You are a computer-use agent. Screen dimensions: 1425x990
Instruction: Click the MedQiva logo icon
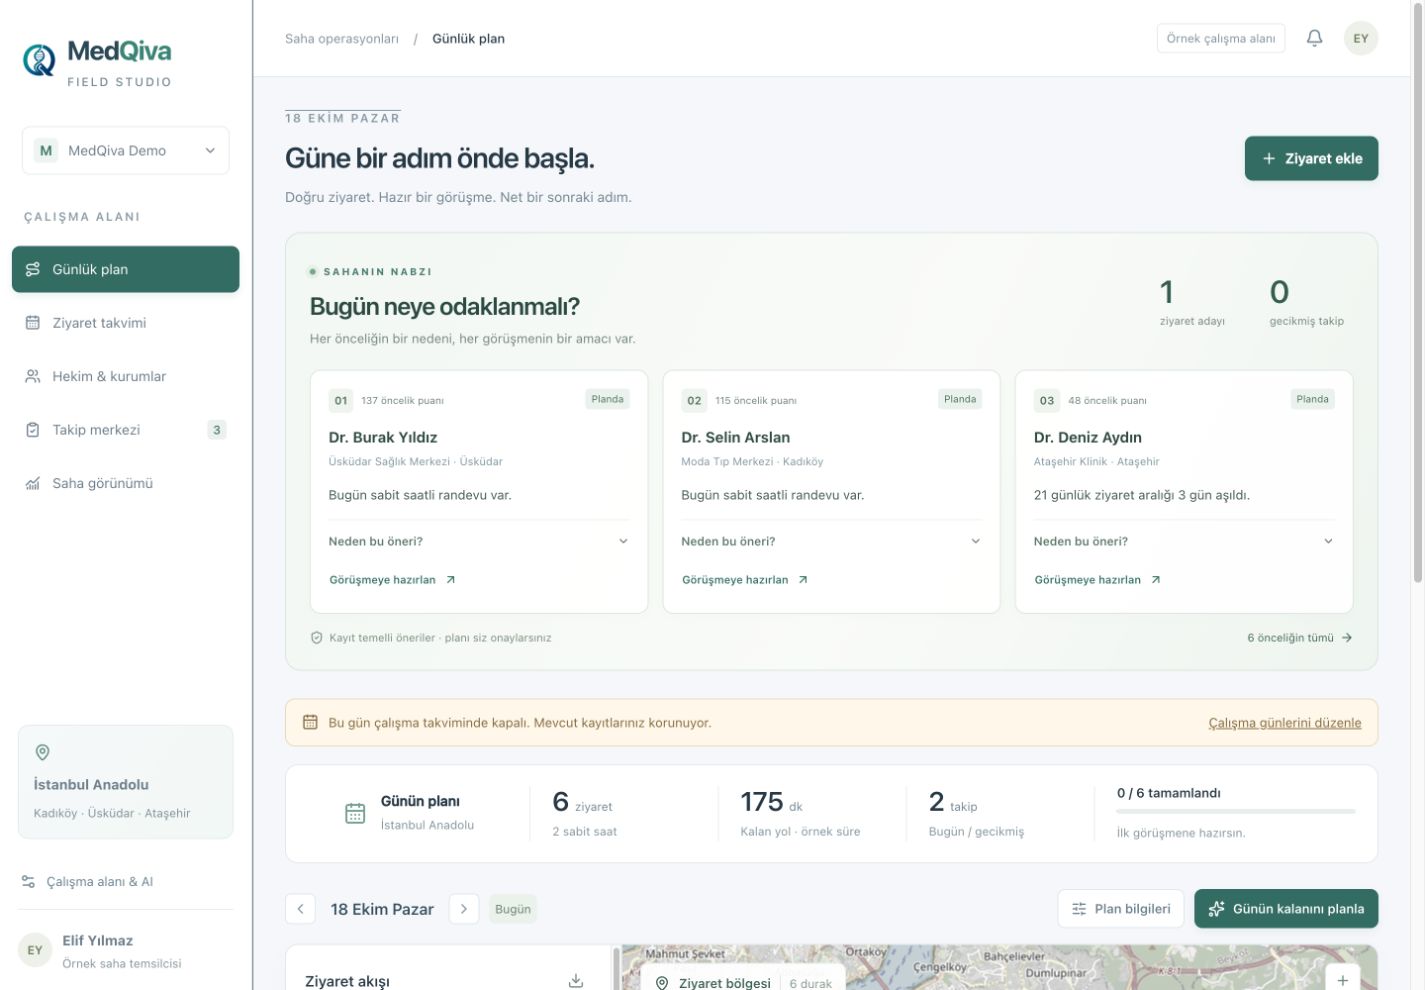(x=39, y=60)
